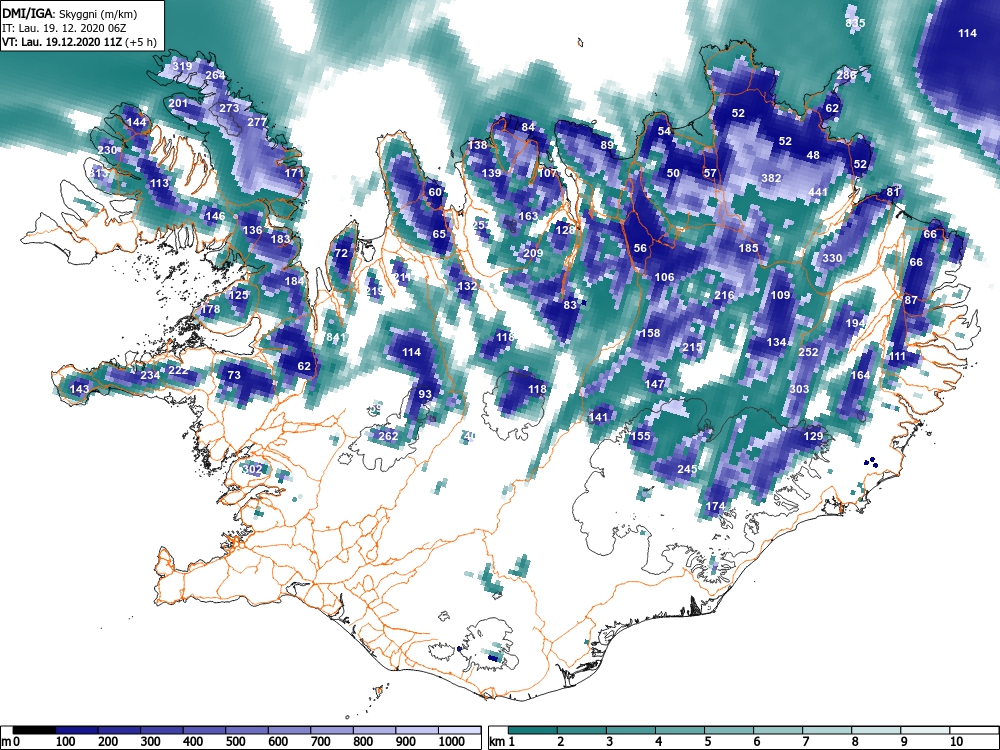Click the visibility value 83 on the map

coord(570,305)
